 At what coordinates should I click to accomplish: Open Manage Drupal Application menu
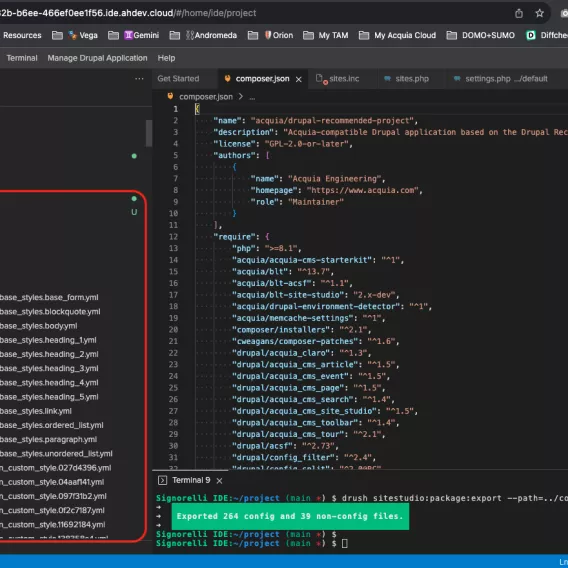[x=97, y=58]
